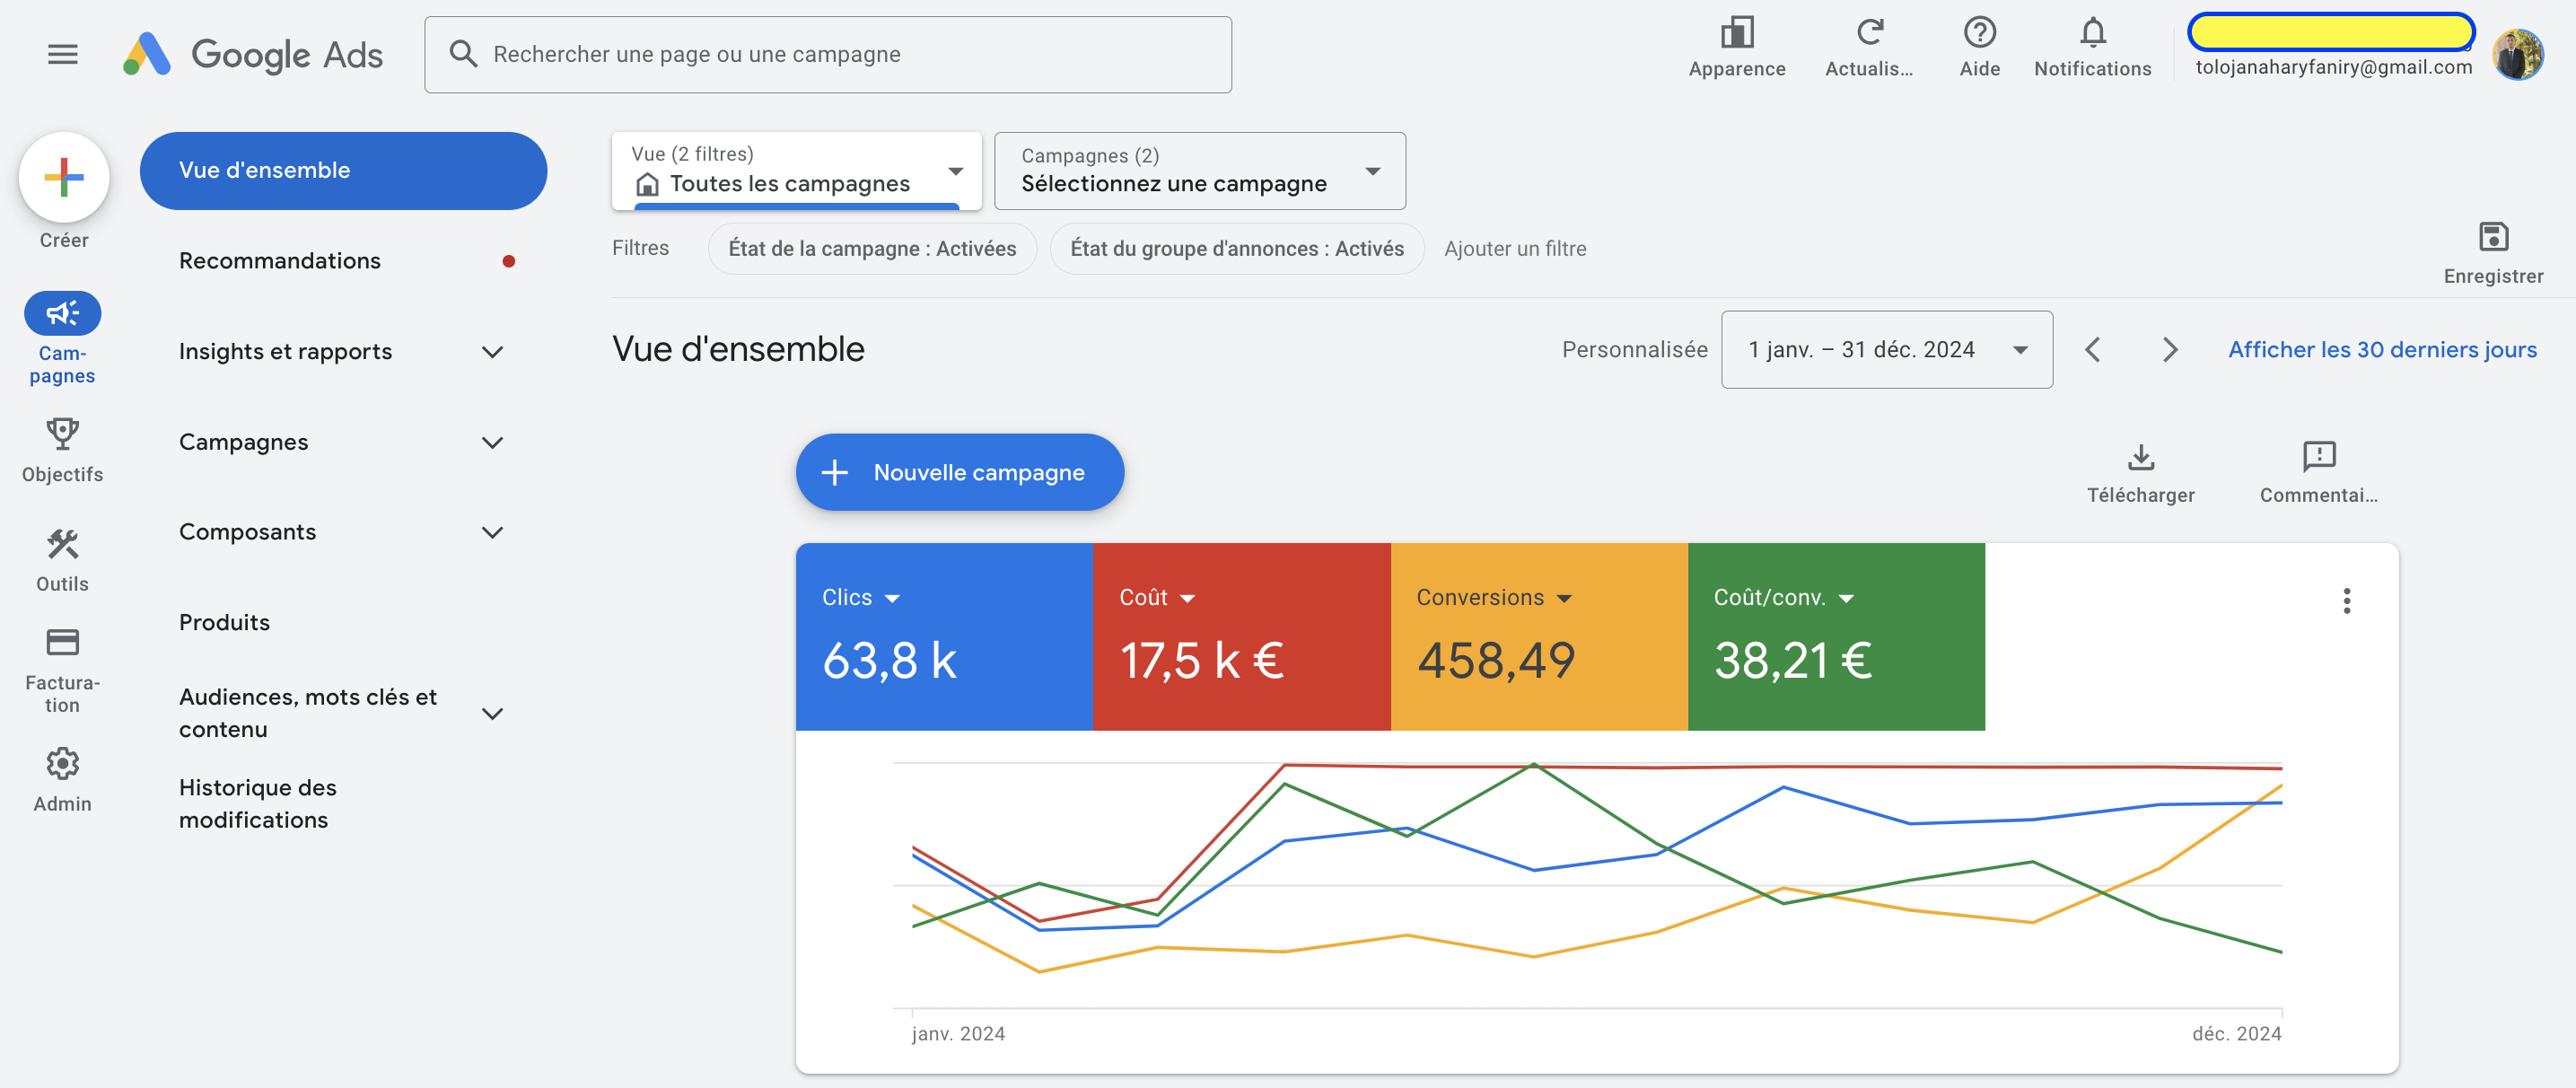Click the campaign search field
This screenshot has width=2576, height=1088.
pyautogui.click(x=828, y=54)
